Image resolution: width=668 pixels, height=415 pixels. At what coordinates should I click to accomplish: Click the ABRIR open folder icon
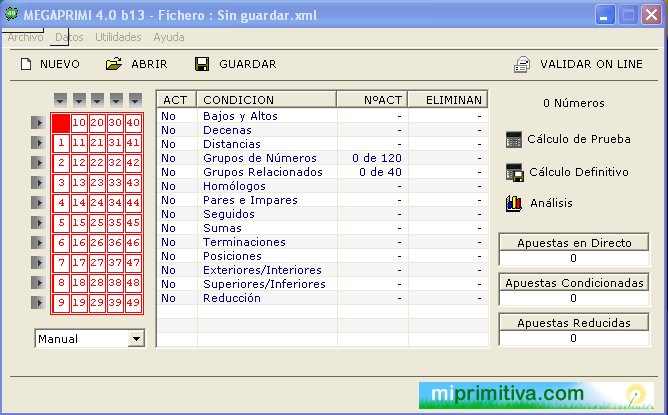[x=114, y=64]
